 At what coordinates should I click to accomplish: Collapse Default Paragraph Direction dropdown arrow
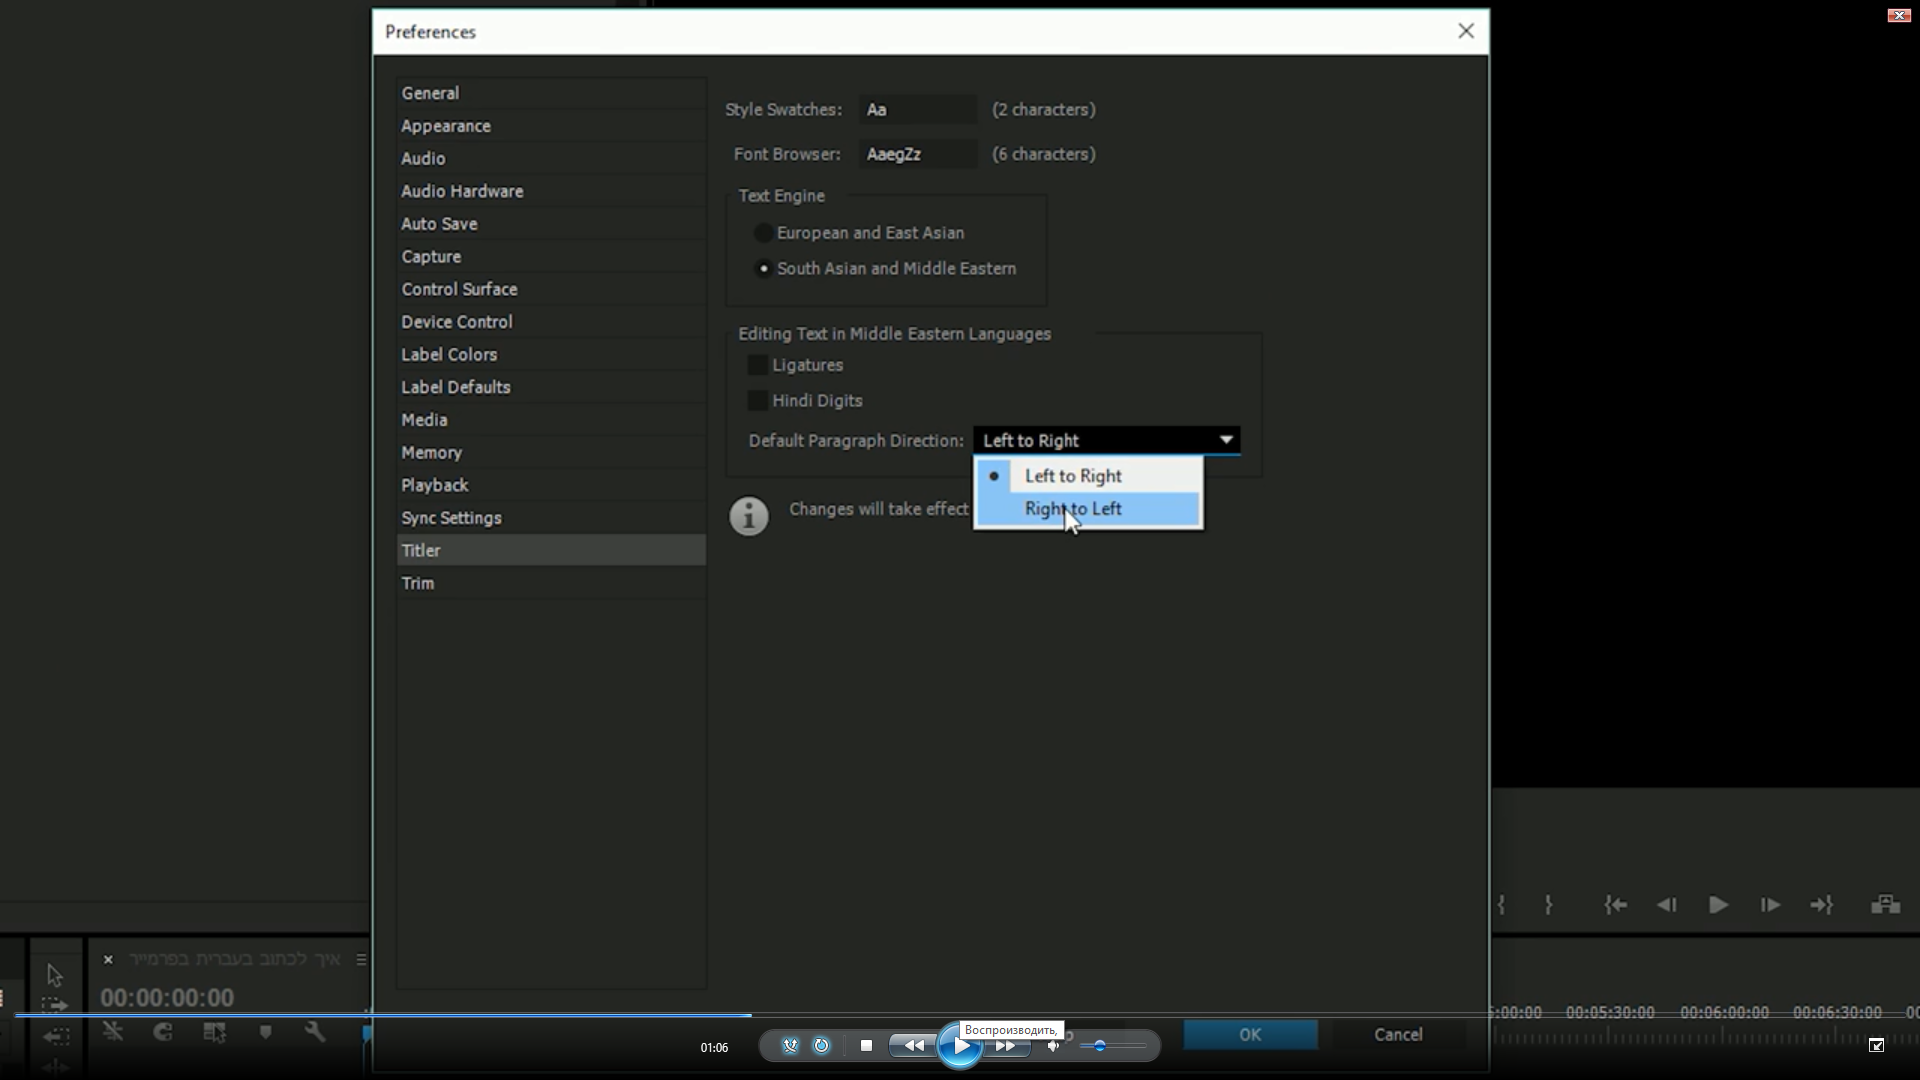click(1226, 441)
